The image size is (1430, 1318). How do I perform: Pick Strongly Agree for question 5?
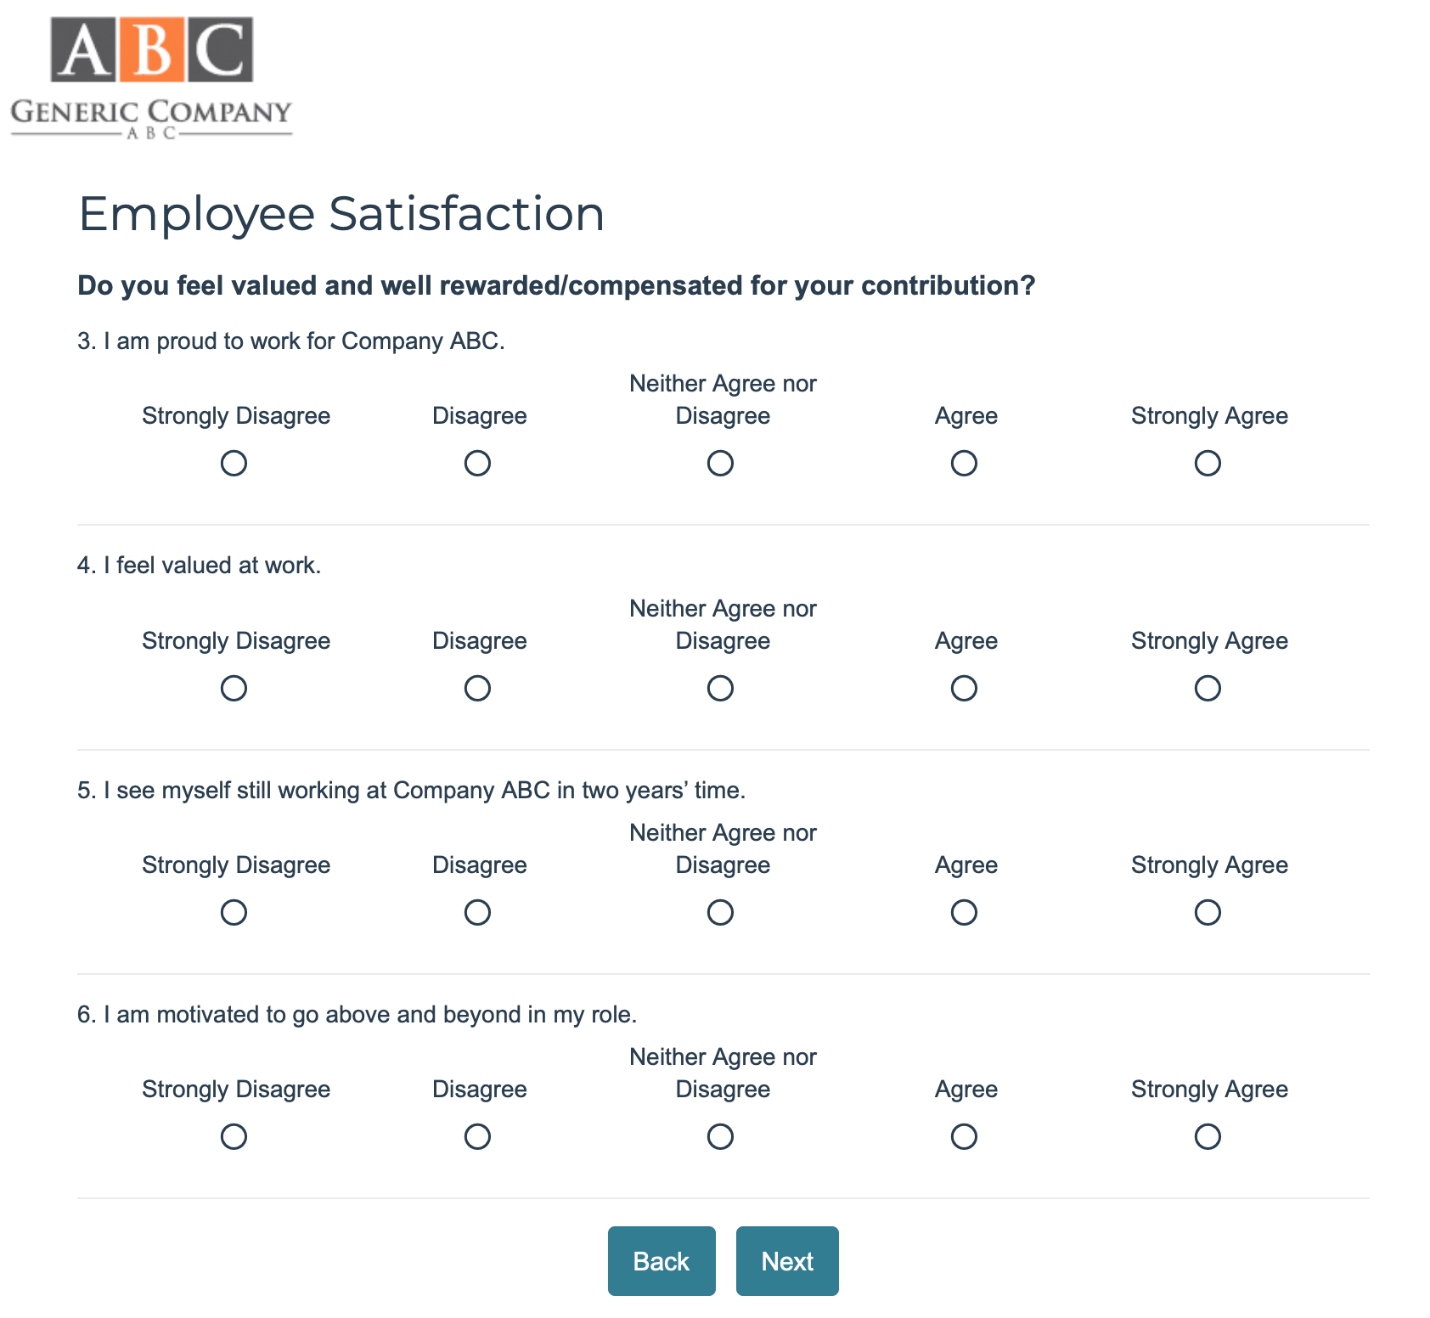1207,912
